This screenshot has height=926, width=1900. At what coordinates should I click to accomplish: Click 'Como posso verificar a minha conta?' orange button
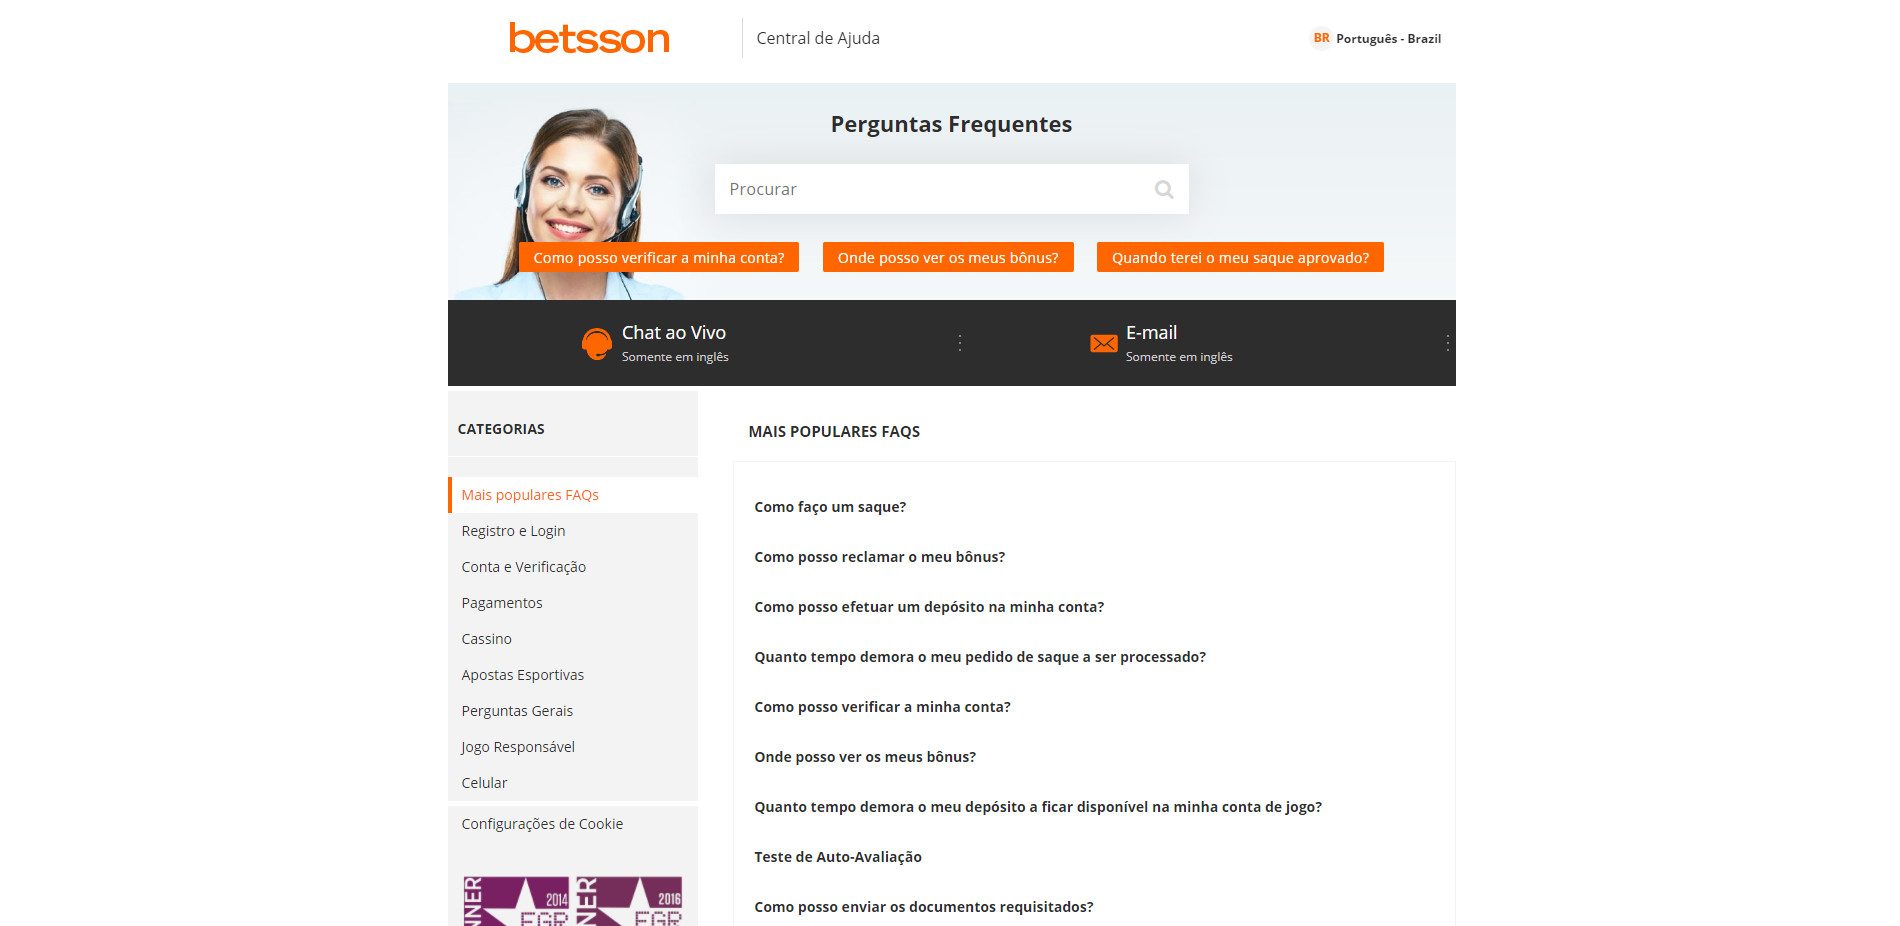click(659, 257)
